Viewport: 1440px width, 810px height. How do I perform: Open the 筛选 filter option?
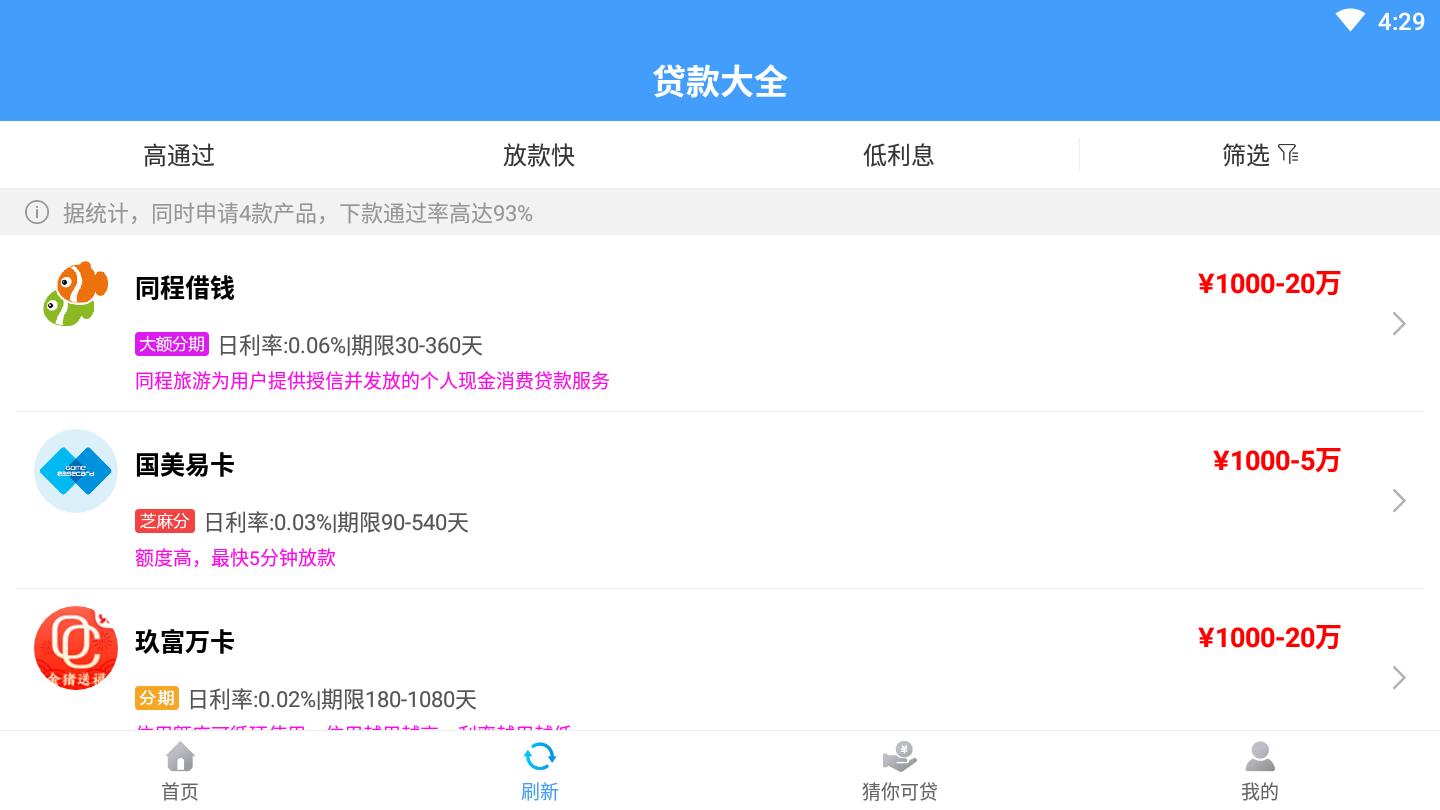(1260, 155)
